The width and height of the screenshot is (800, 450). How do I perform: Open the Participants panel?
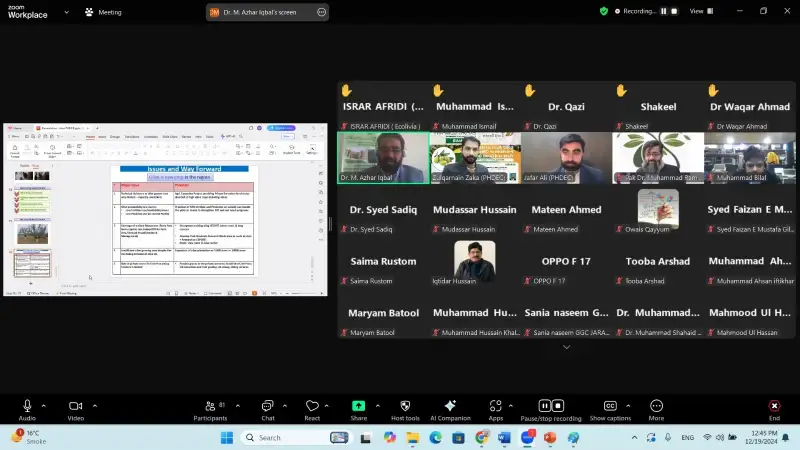coord(210,410)
